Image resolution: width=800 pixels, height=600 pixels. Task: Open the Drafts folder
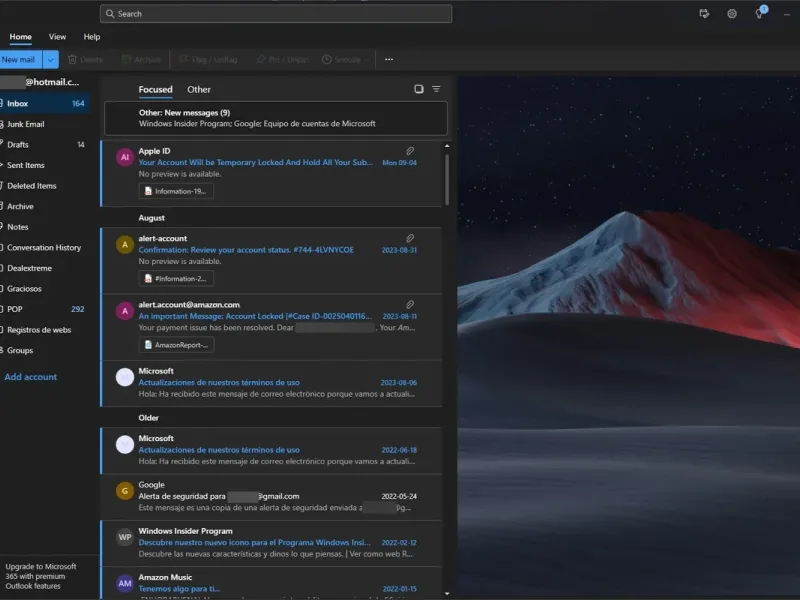44,145
